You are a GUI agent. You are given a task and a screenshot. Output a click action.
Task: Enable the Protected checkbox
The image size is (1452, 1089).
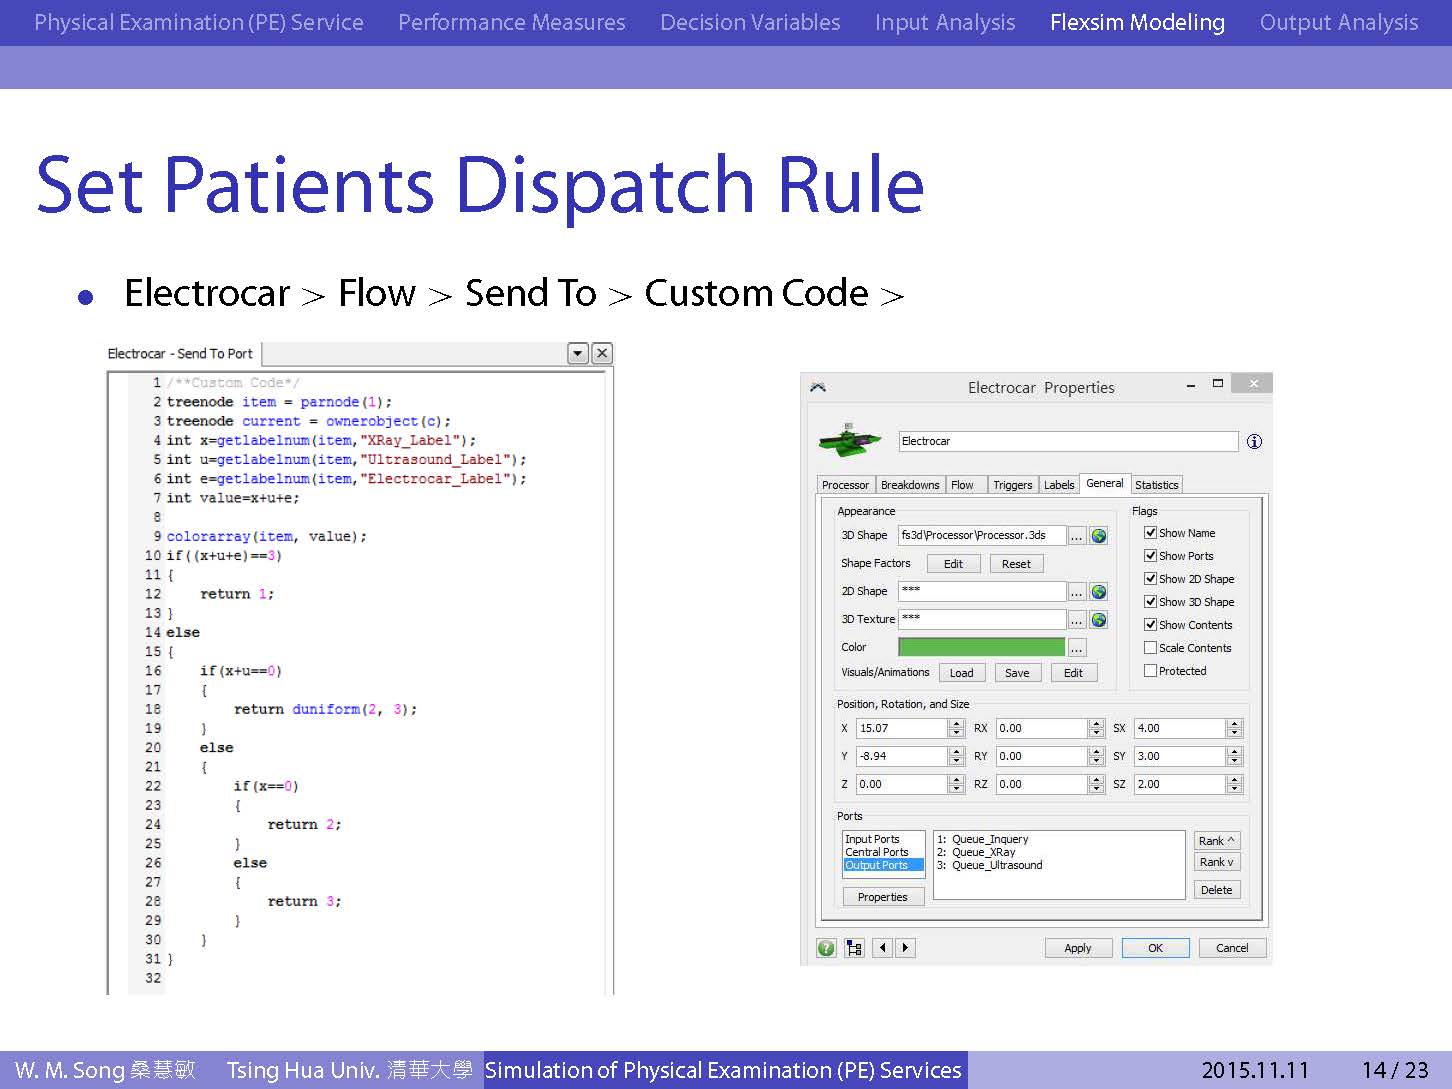point(1150,671)
